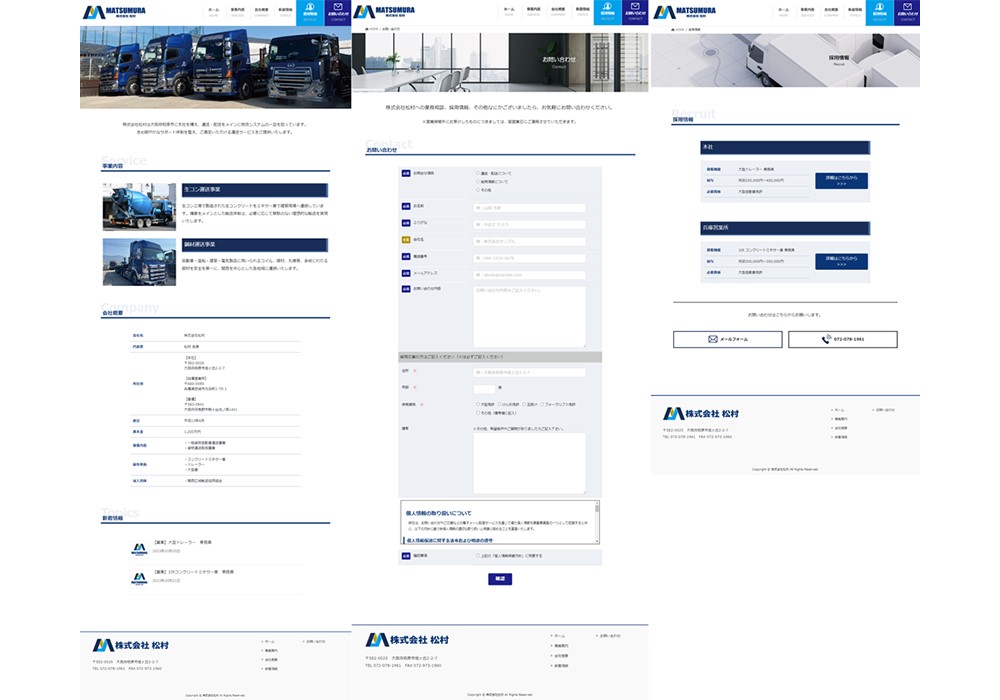Viewport: 1000px width, 700px height.
Task: Select the 採用情報について inquiry option
Action: 477,181
